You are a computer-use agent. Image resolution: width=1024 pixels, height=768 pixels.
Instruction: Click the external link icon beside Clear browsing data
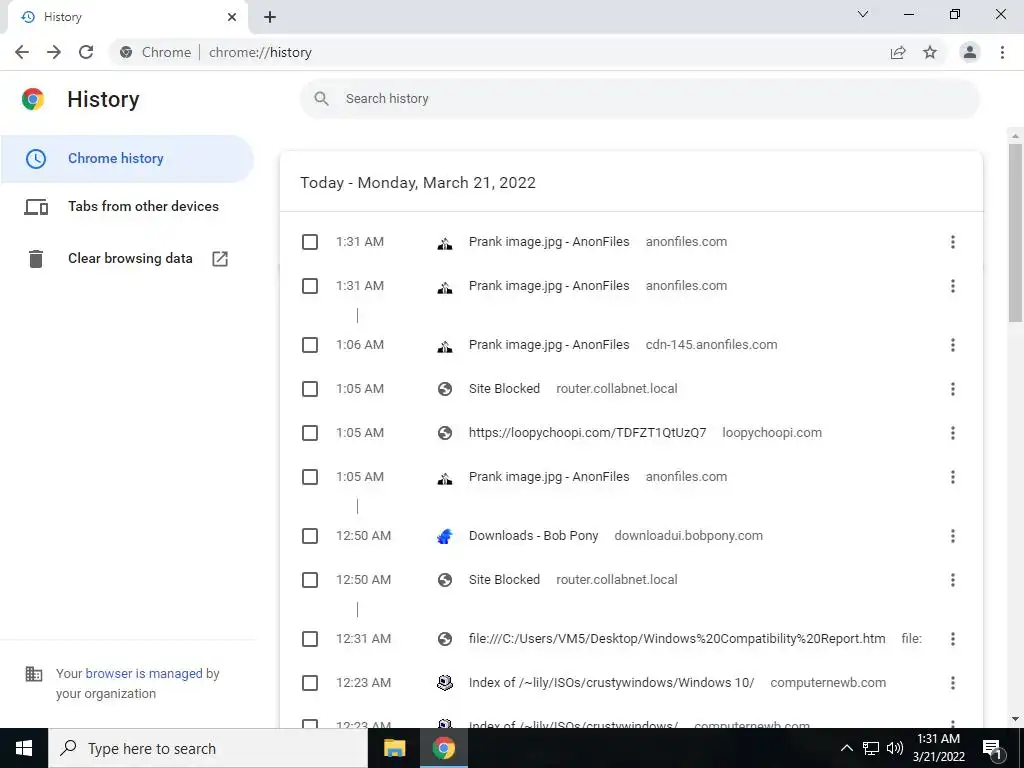pyautogui.click(x=220, y=259)
